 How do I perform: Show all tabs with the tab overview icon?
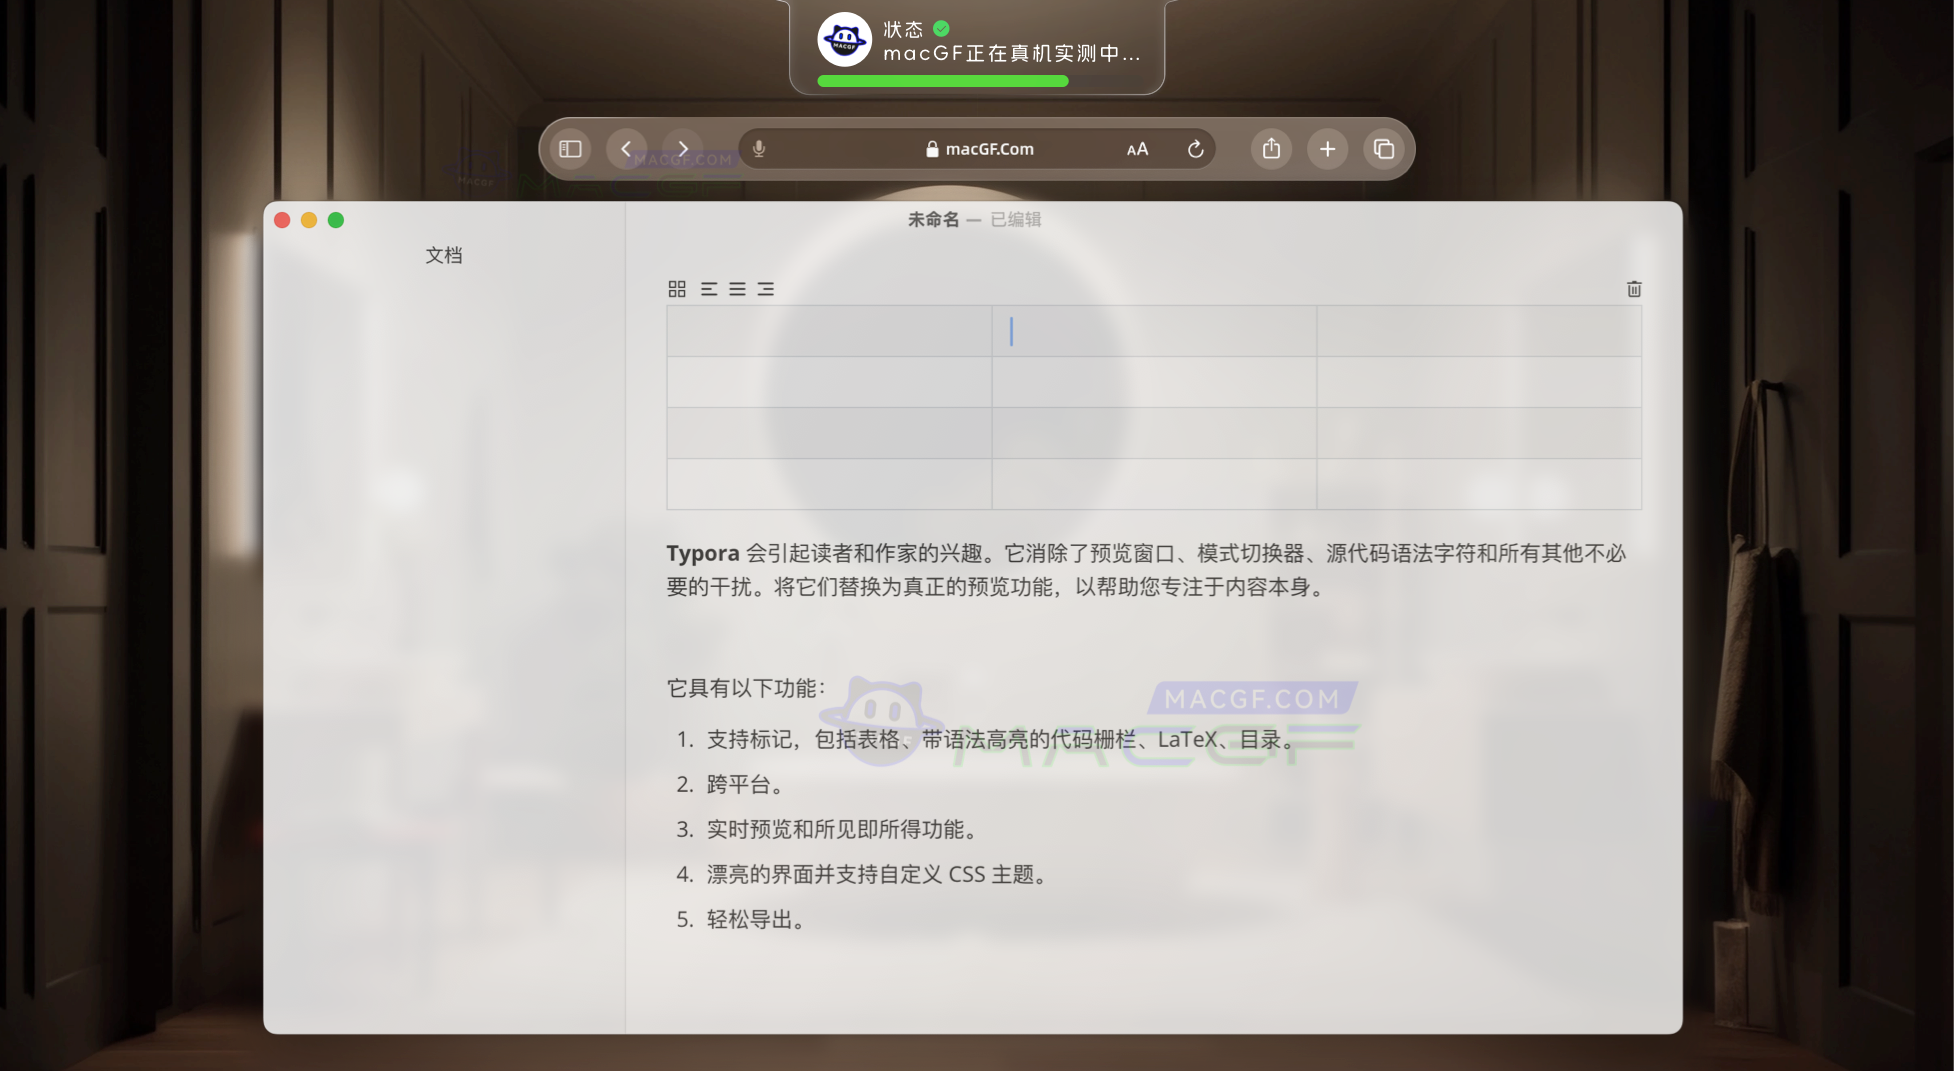[x=1385, y=148]
